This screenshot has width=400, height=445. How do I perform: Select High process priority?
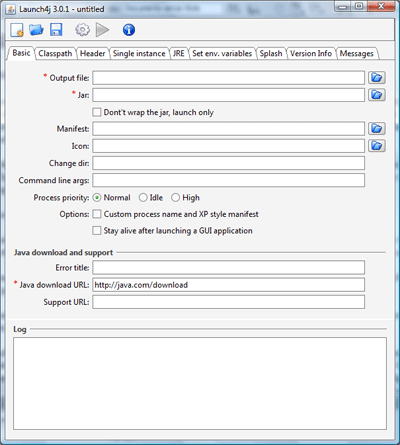click(175, 198)
